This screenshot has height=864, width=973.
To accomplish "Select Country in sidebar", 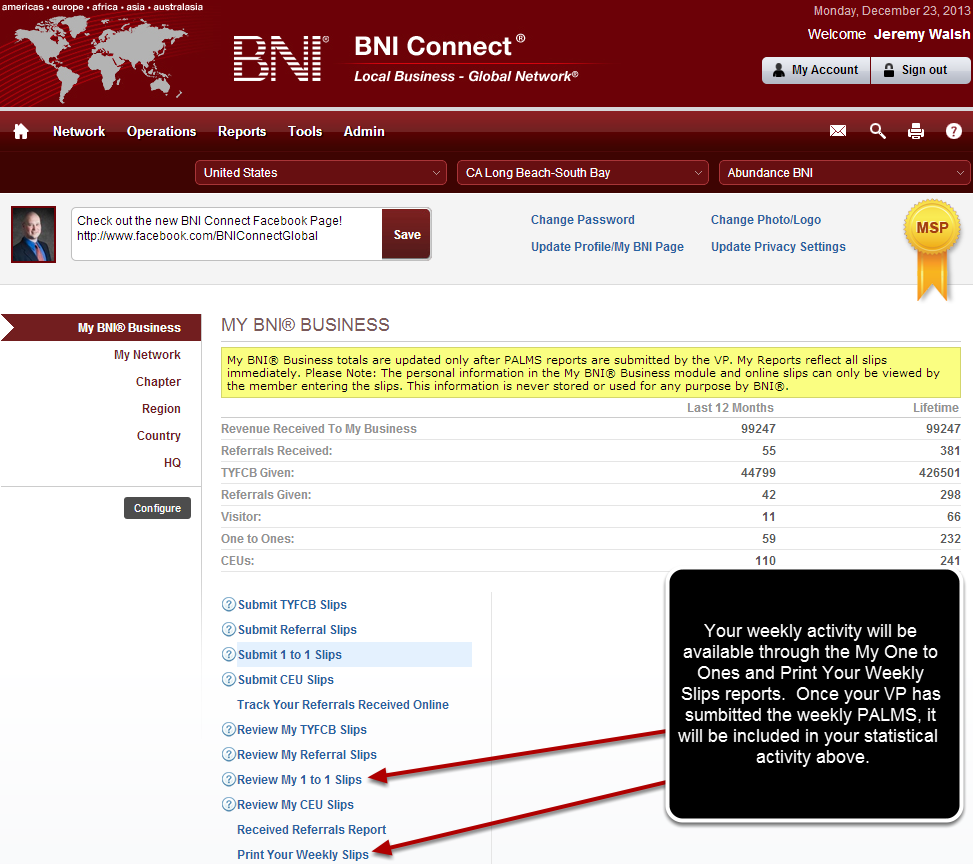I will point(159,436).
